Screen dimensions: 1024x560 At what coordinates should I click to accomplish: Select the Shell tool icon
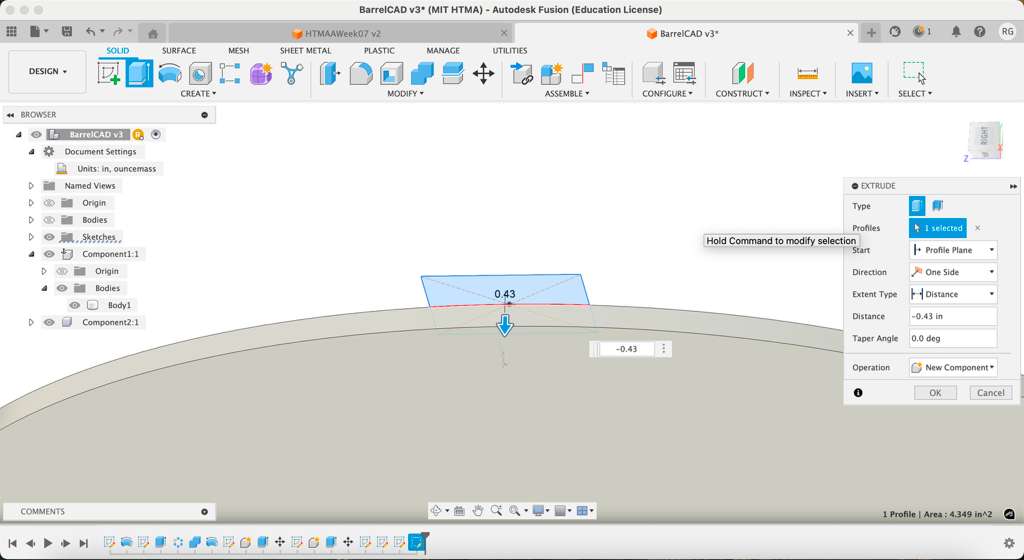pyautogui.click(x=391, y=73)
